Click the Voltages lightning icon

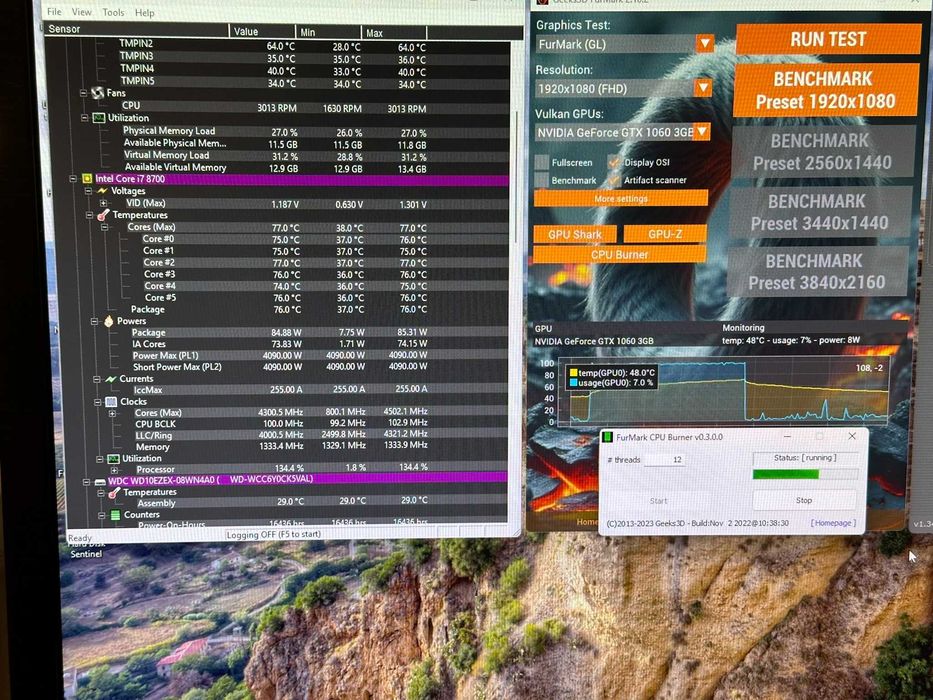[102, 191]
